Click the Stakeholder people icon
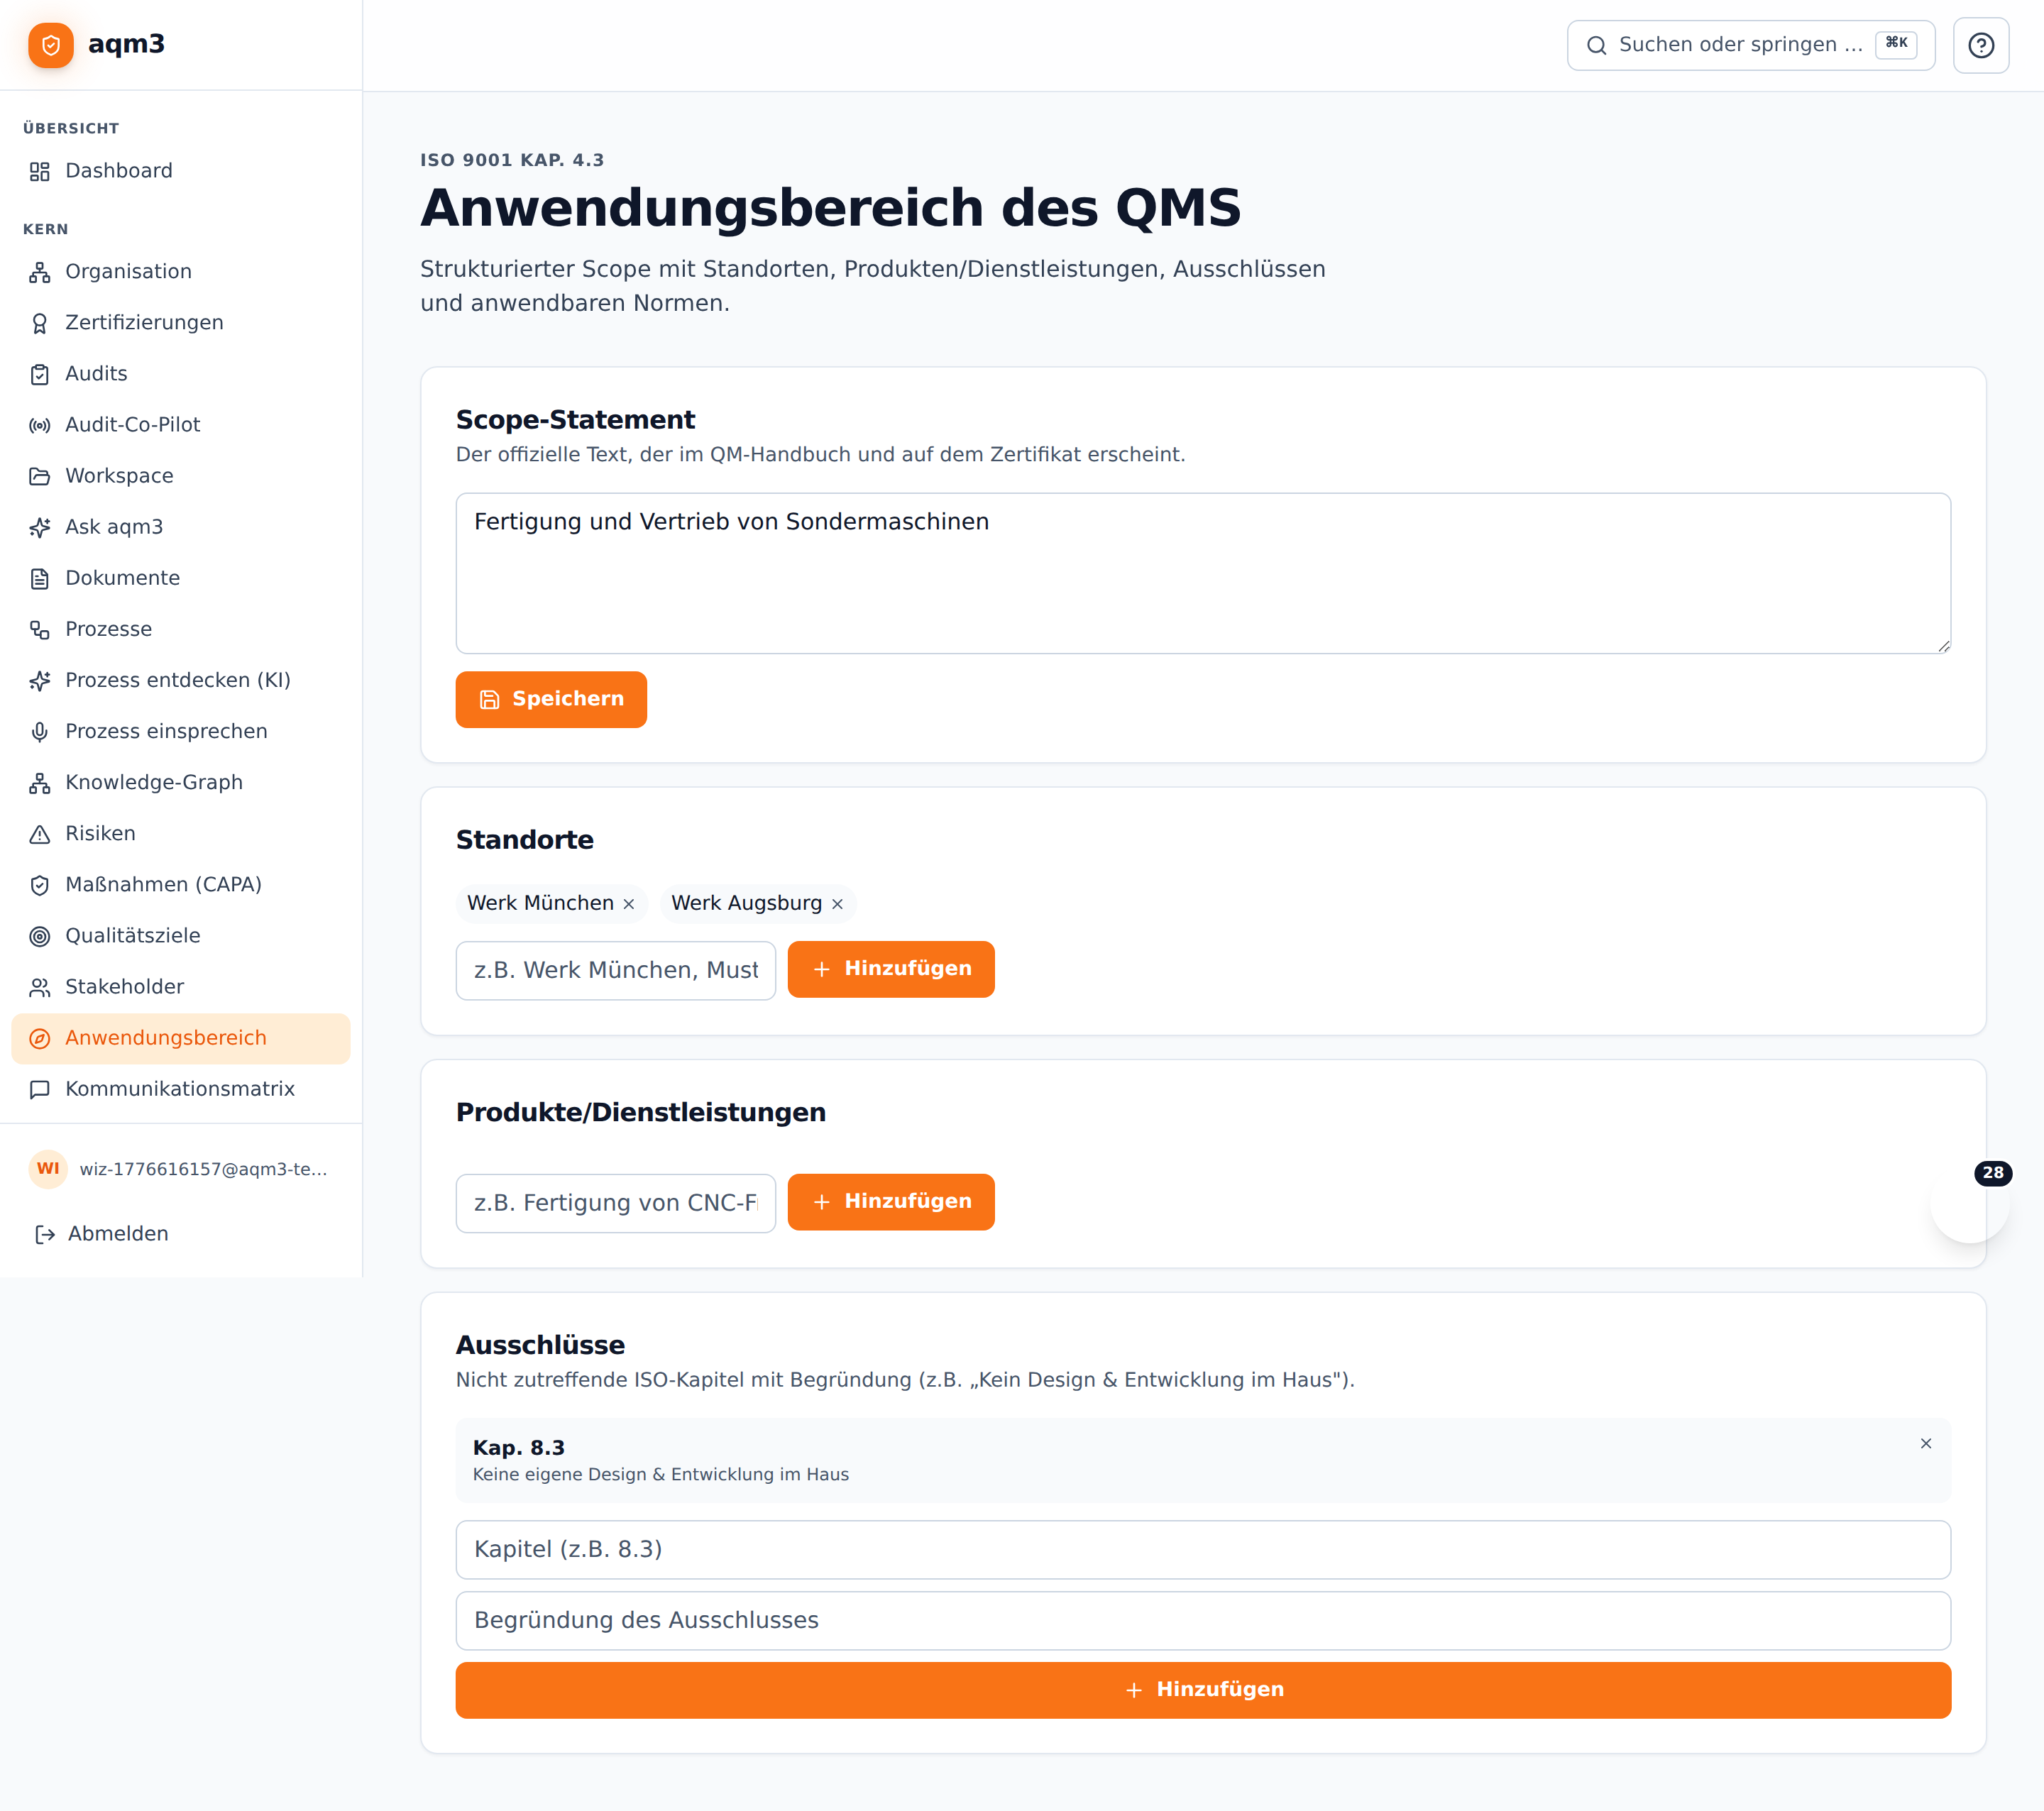Image resolution: width=2044 pixels, height=1811 pixels. pos(40,988)
